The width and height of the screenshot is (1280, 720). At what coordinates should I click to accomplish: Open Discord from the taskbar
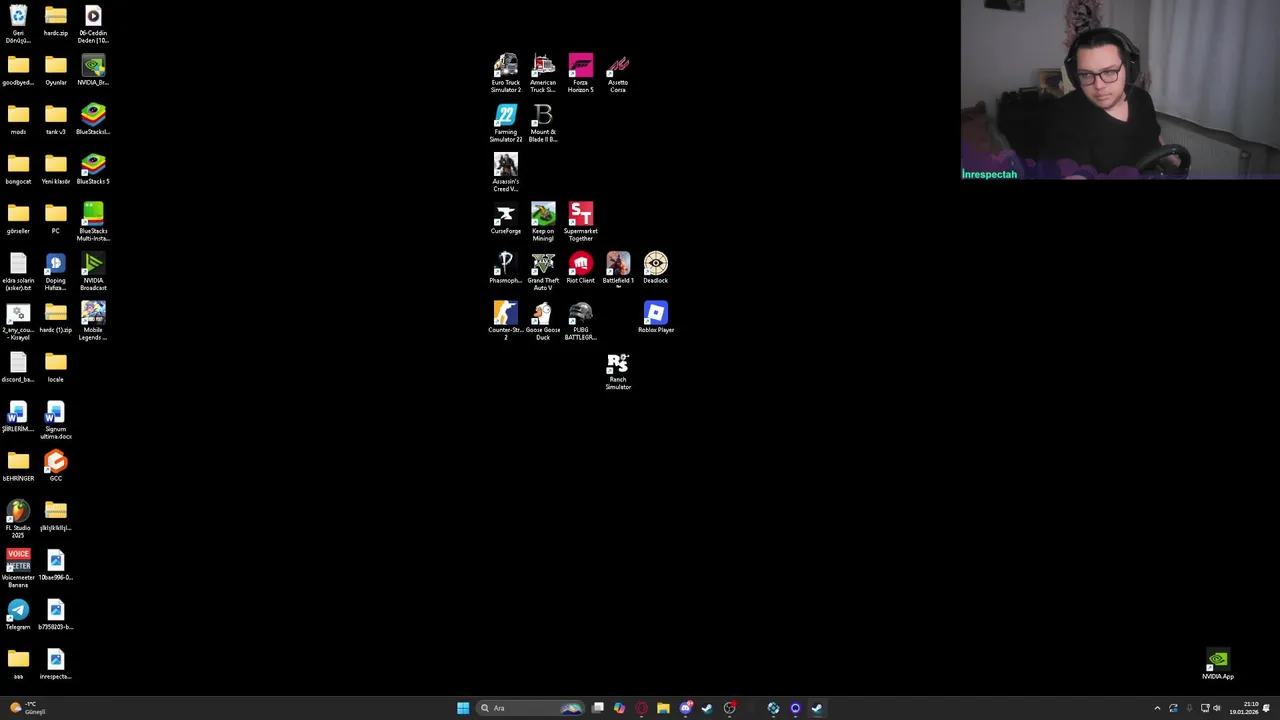pyautogui.click(x=685, y=708)
